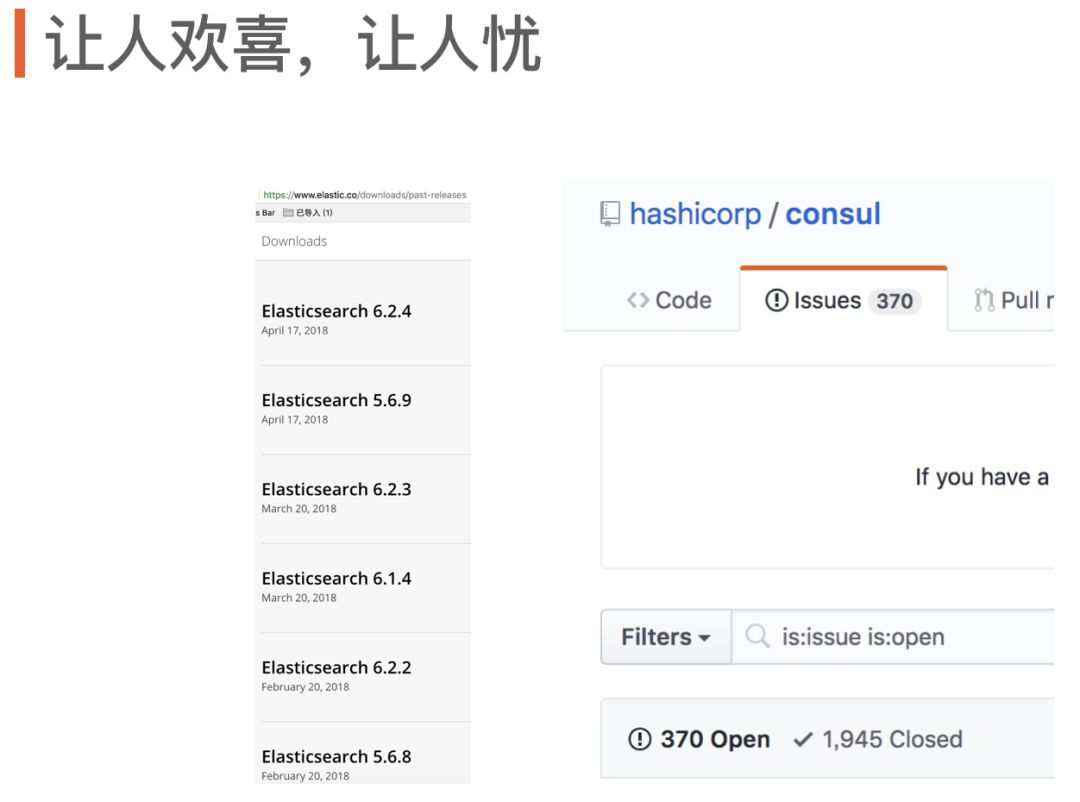Open the consul repository link

(x=833, y=214)
